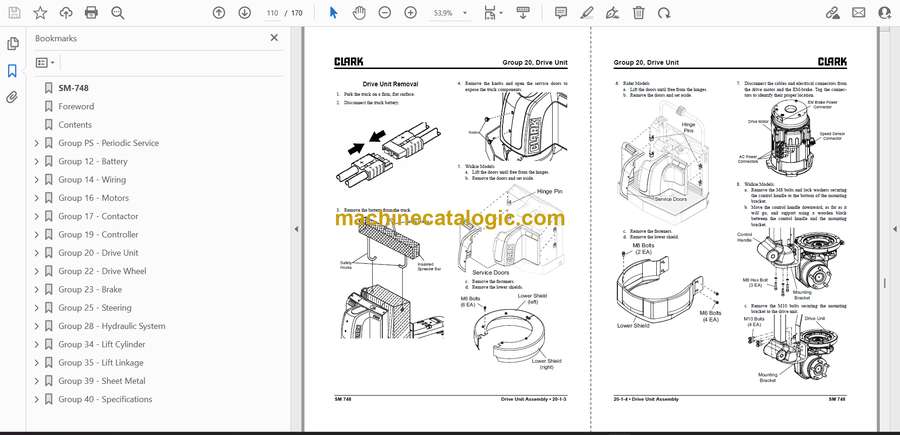Select Group 39 - Sheet Metal bookmark
Image resolution: width=900 pixels, height=435 pixels.
102,380
